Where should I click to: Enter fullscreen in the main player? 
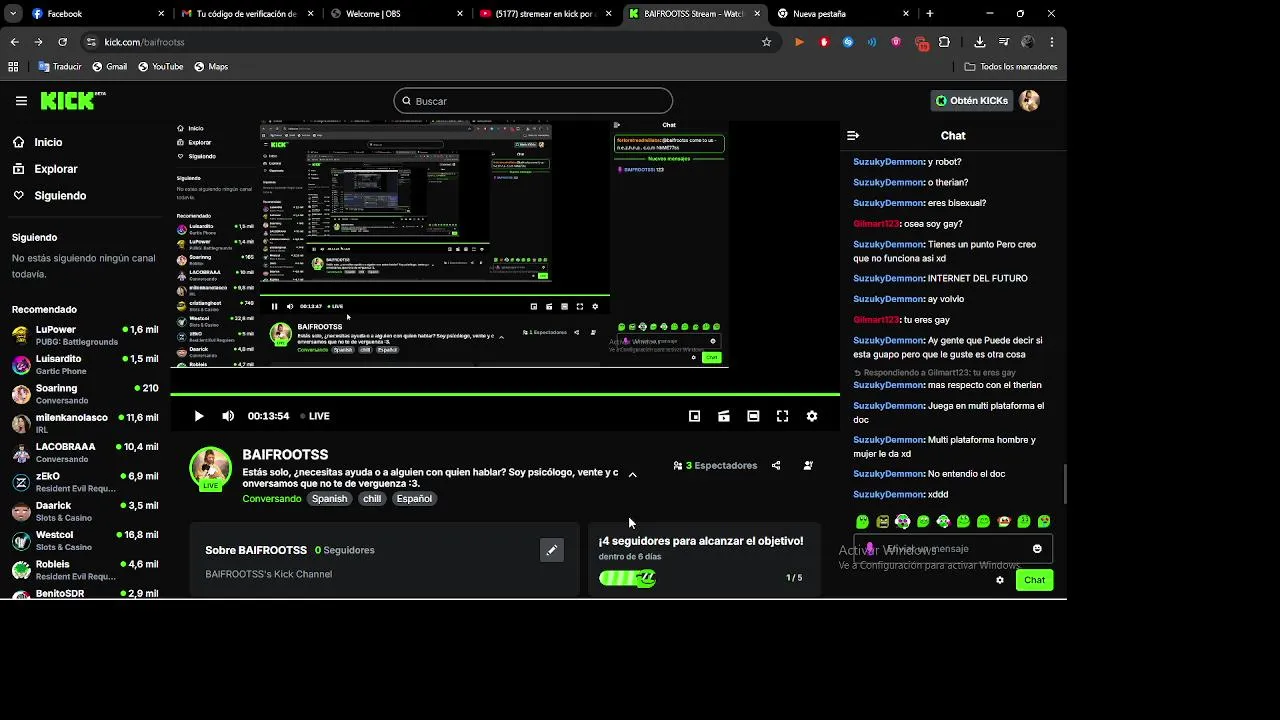[x=782, y=416]
